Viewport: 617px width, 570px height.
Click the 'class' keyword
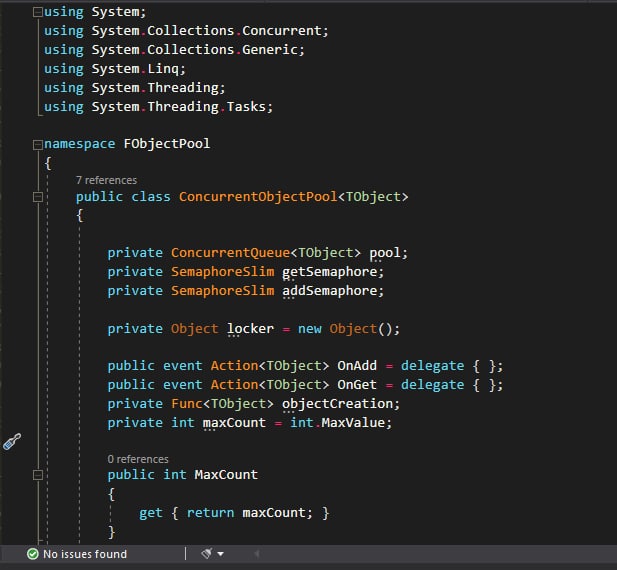[x=151, y=196]
